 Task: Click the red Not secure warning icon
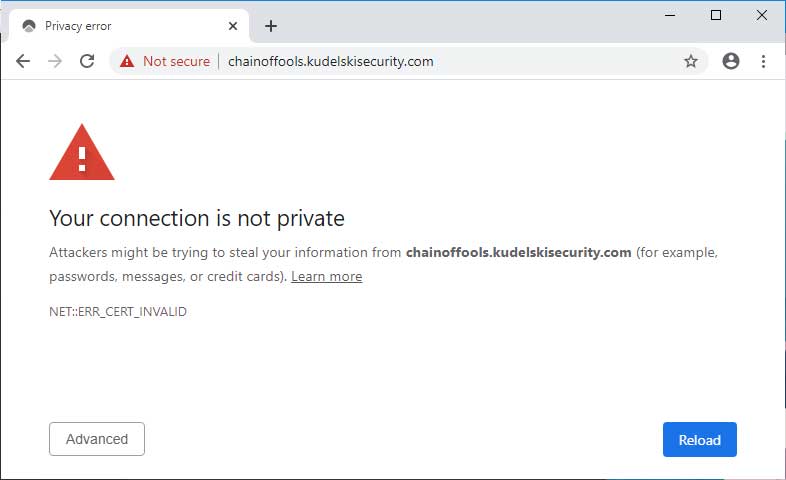[127, 61]
